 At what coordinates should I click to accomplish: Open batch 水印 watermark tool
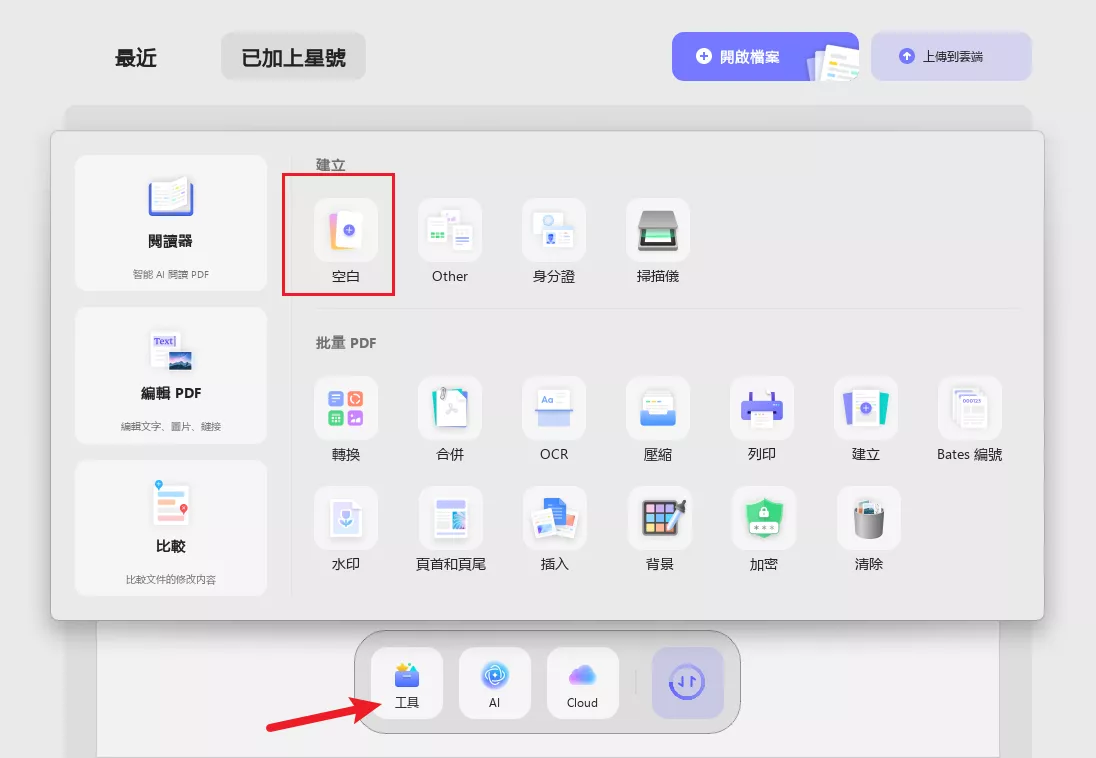(345, 518)
